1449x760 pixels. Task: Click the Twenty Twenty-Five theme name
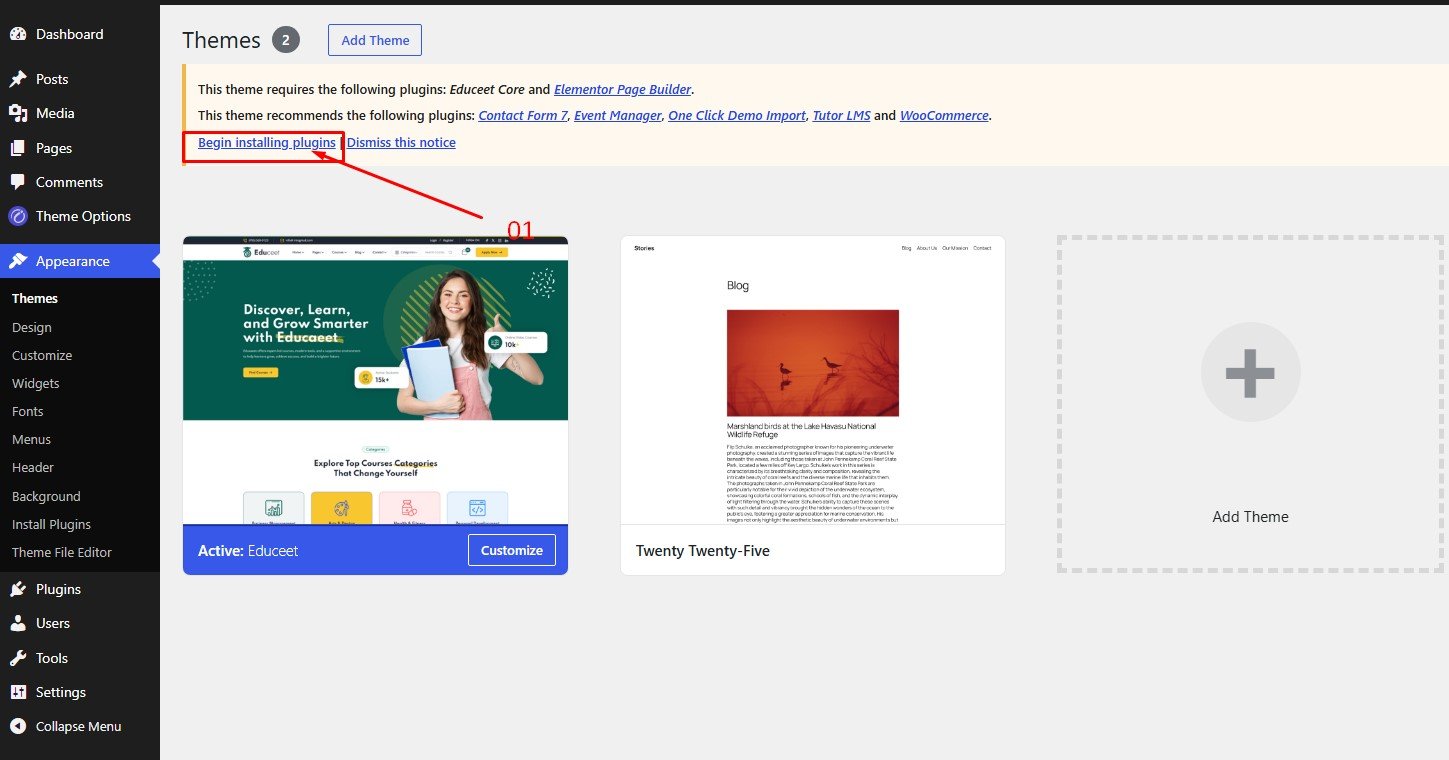click(x=702, y=551)
